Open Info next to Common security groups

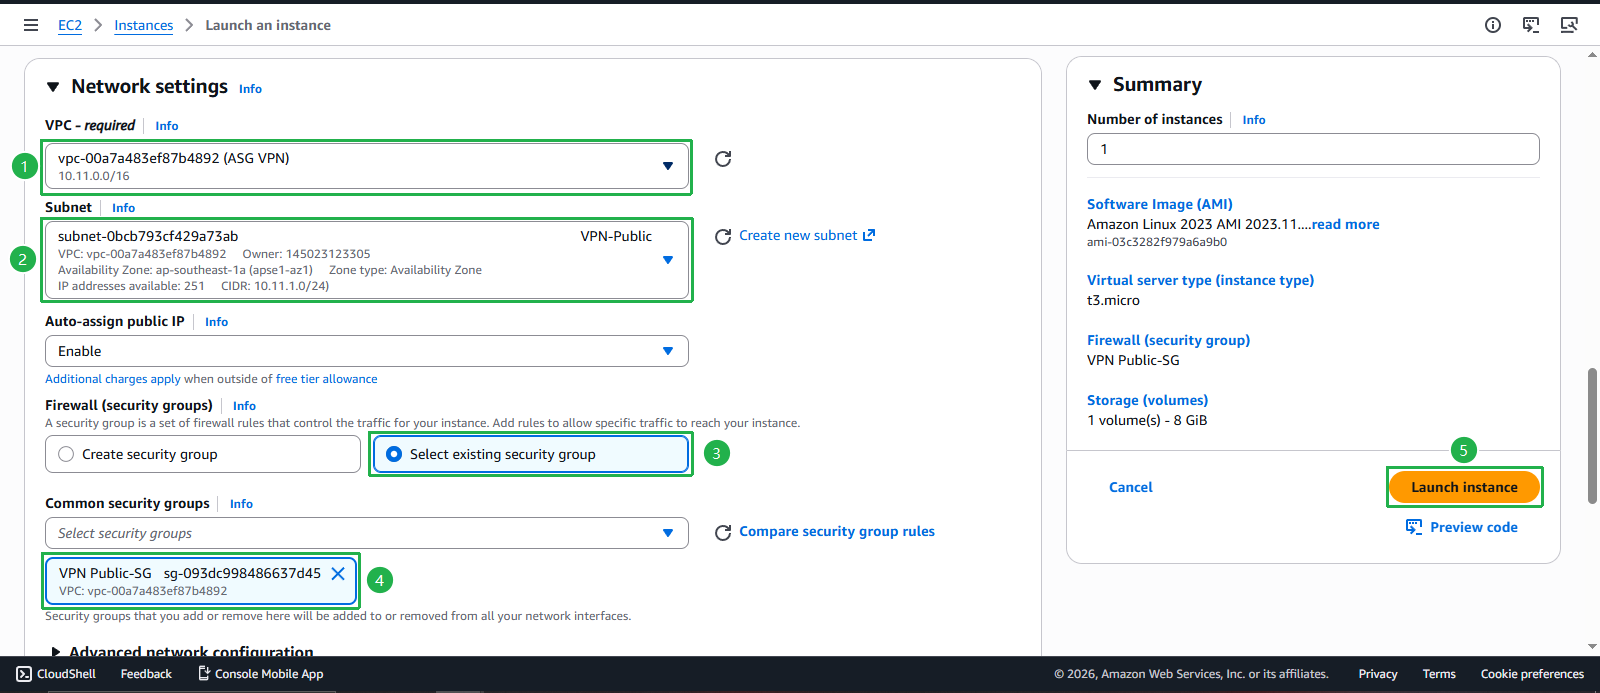click(241, 504)
